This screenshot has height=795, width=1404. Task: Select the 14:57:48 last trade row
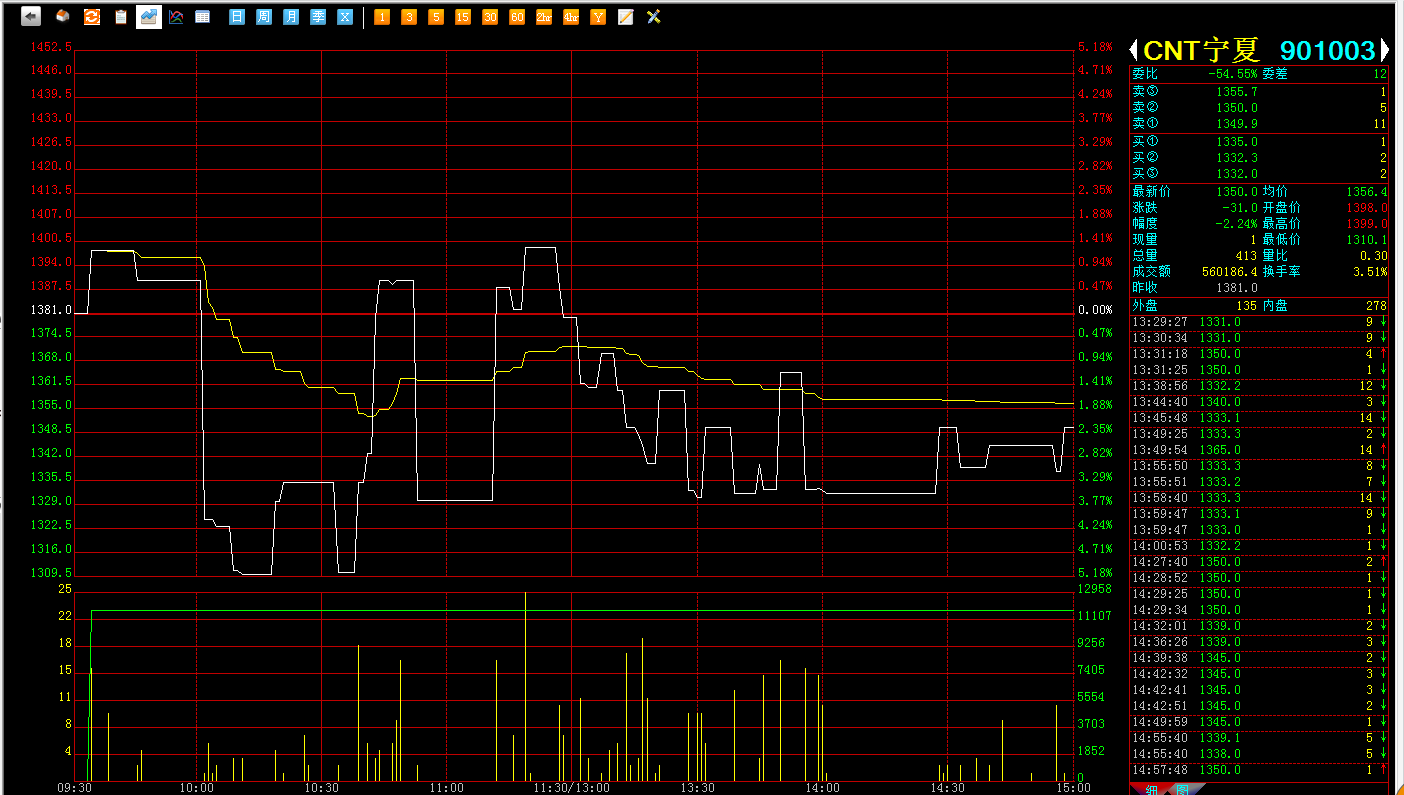pyautogui.click(x=1260, y=770)
